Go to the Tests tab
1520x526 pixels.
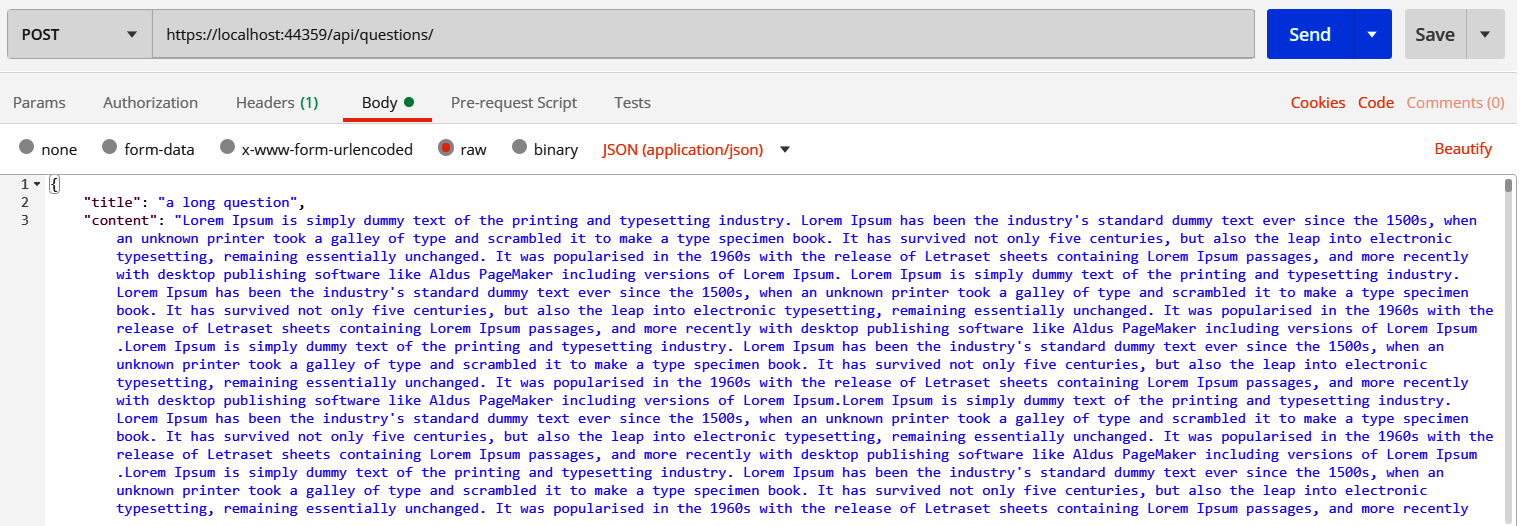click(632, 103)
